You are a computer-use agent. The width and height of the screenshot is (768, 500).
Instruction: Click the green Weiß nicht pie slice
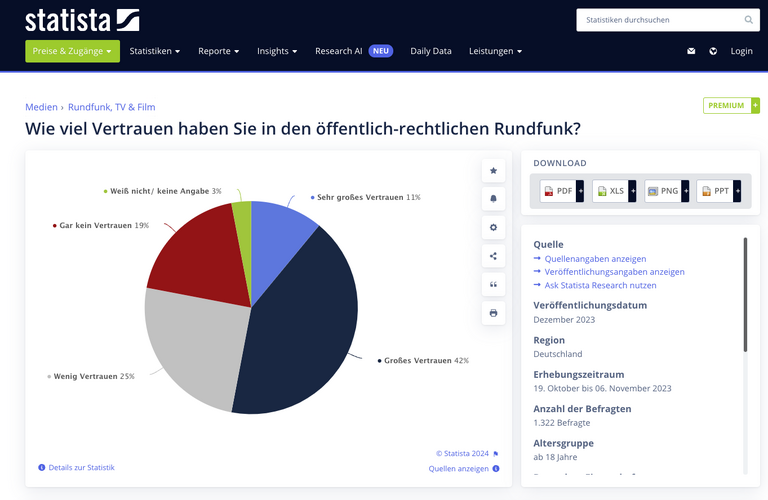[x=243, y=235]
